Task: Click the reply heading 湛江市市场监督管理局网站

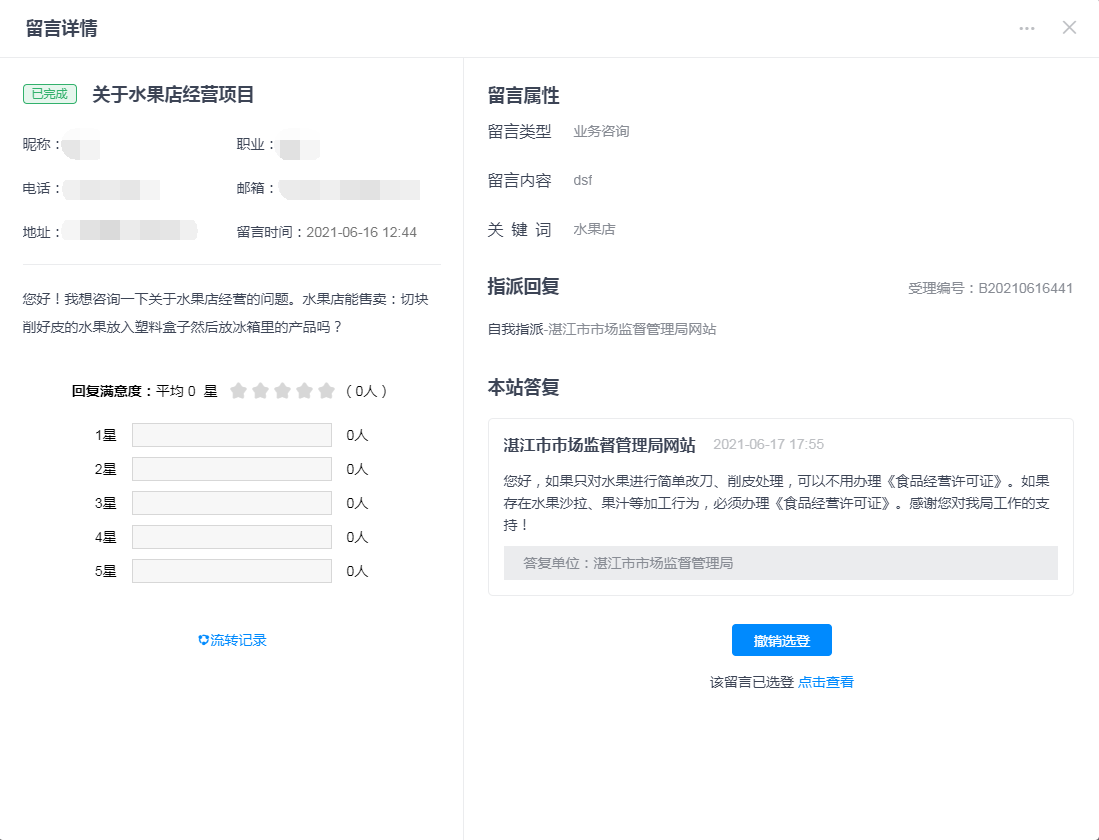Action: point(599,445)
